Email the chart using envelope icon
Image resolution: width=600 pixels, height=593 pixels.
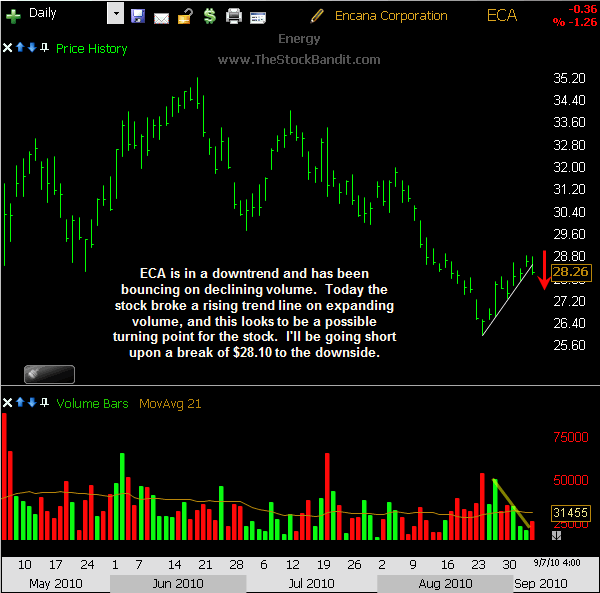pyautogui.click(x=161, y=16)
